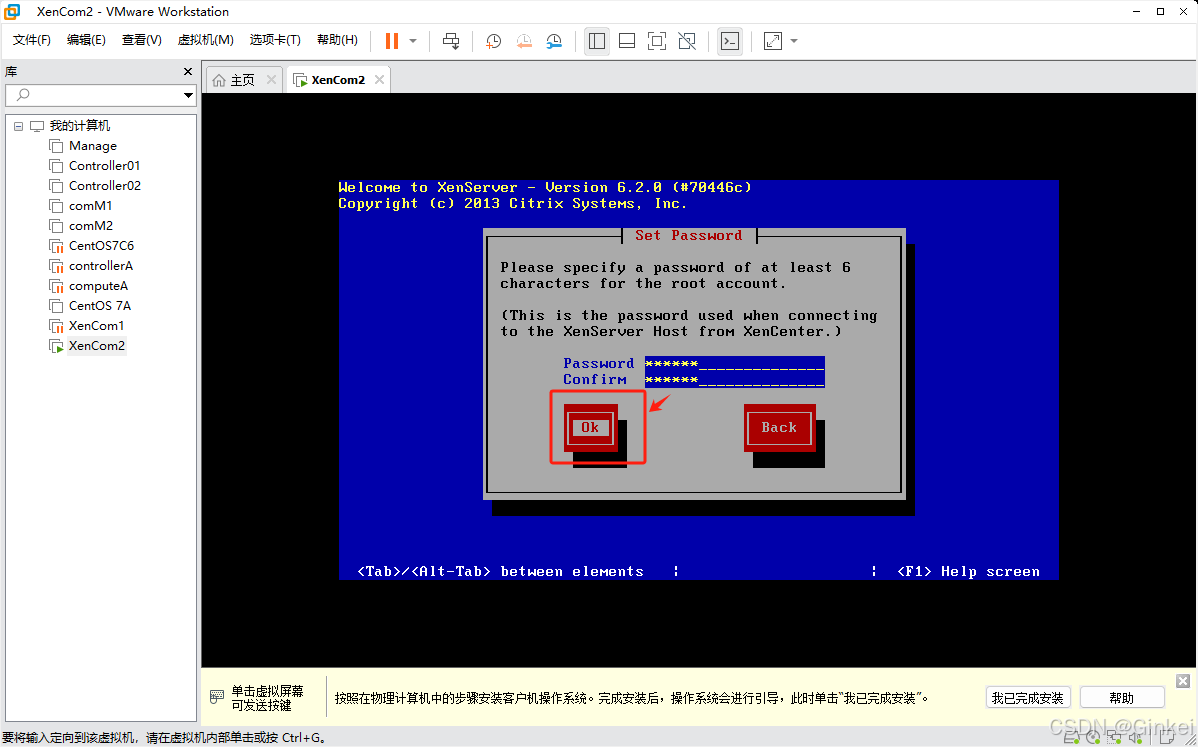The image size is (1198, 747).
Task: Click the <F1> Help screen text
Action: coord(968,571)
